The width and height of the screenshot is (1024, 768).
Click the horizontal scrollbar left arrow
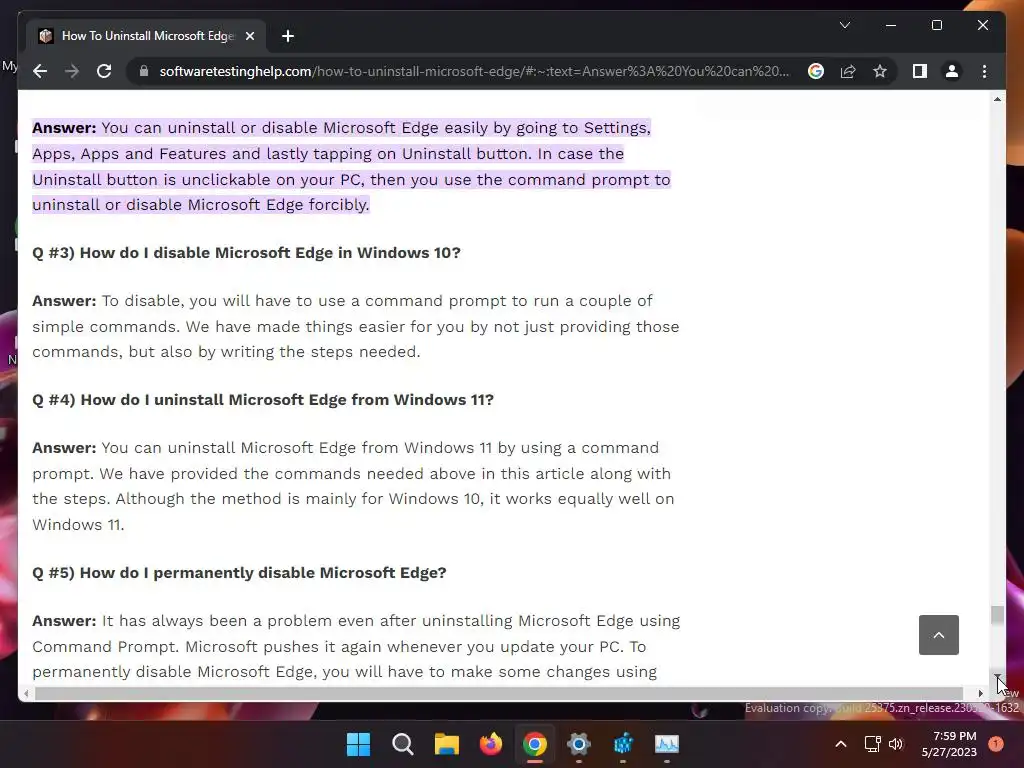click(x=26, y=694)
